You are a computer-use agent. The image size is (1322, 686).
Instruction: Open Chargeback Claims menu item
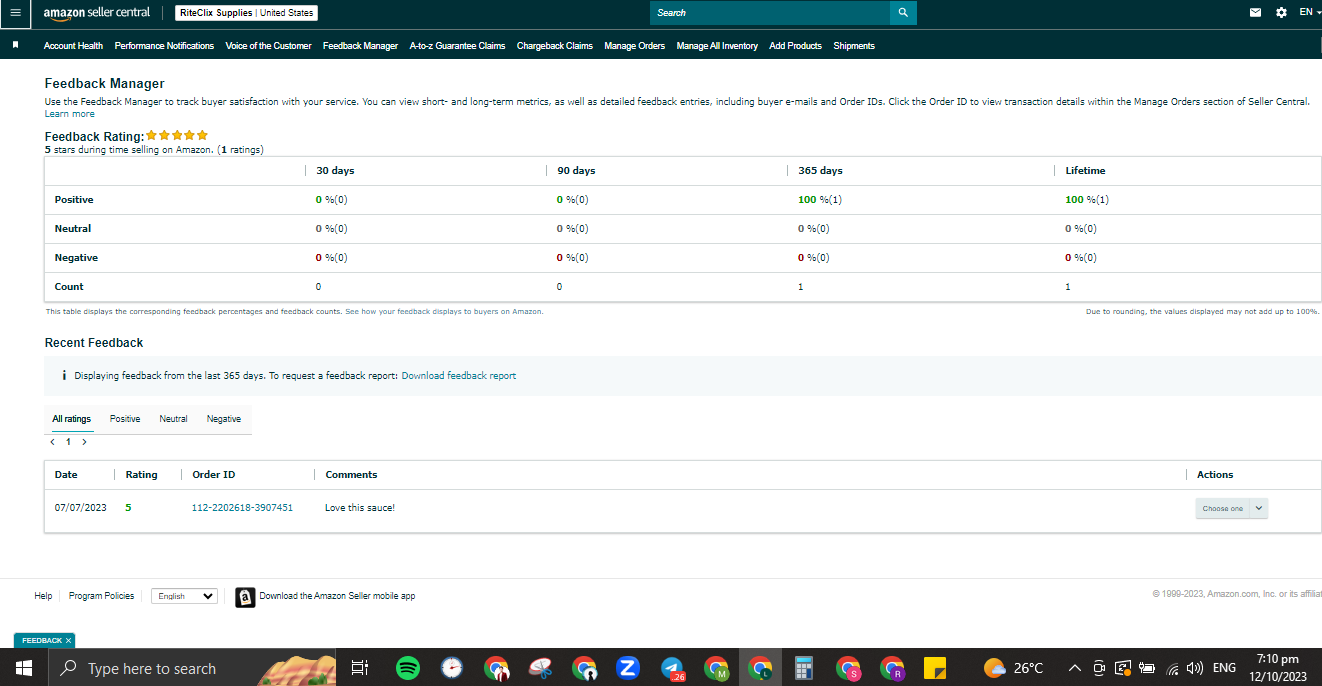[x=554, y=46]
